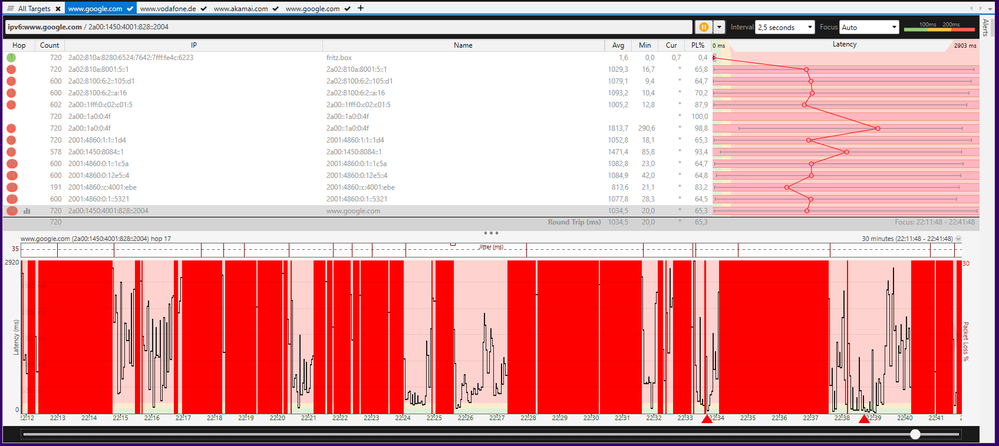Close the All Targets tab
Image resolution: width=999 pixels, height=446 pixels.
pyautogui.click(x=58, y=8)
